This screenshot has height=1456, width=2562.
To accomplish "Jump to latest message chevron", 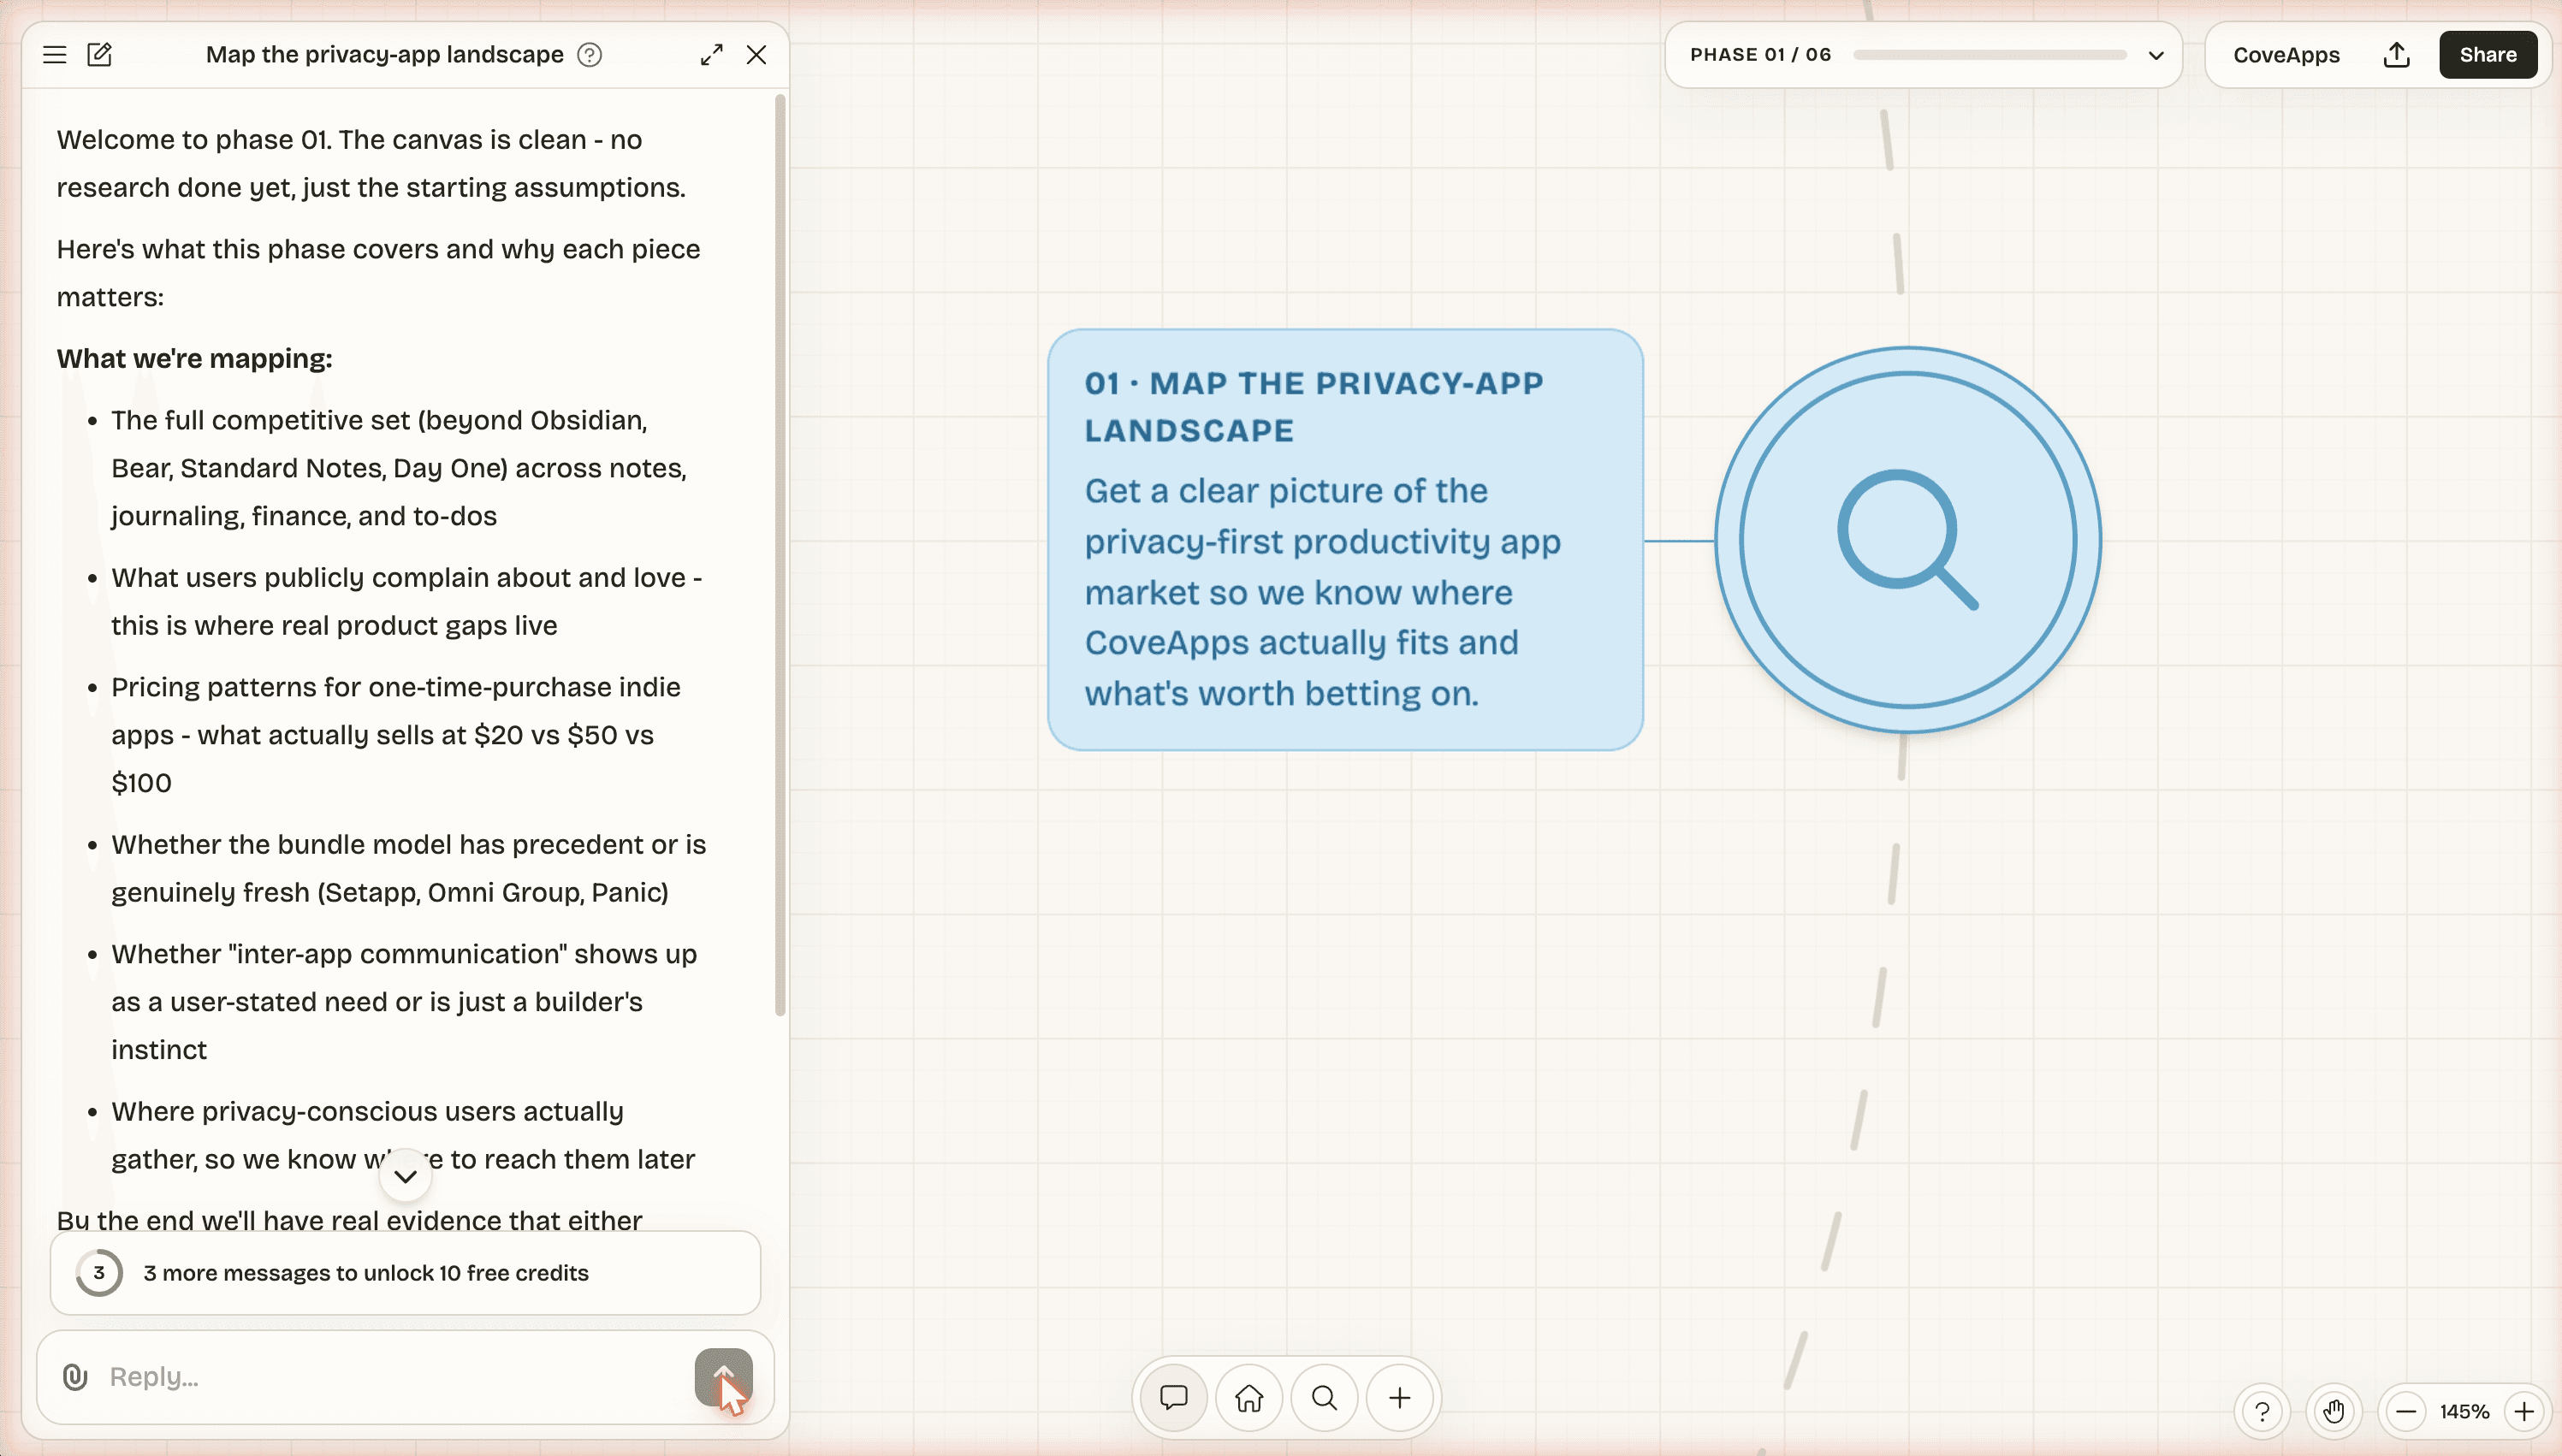I will (405, 1176).
